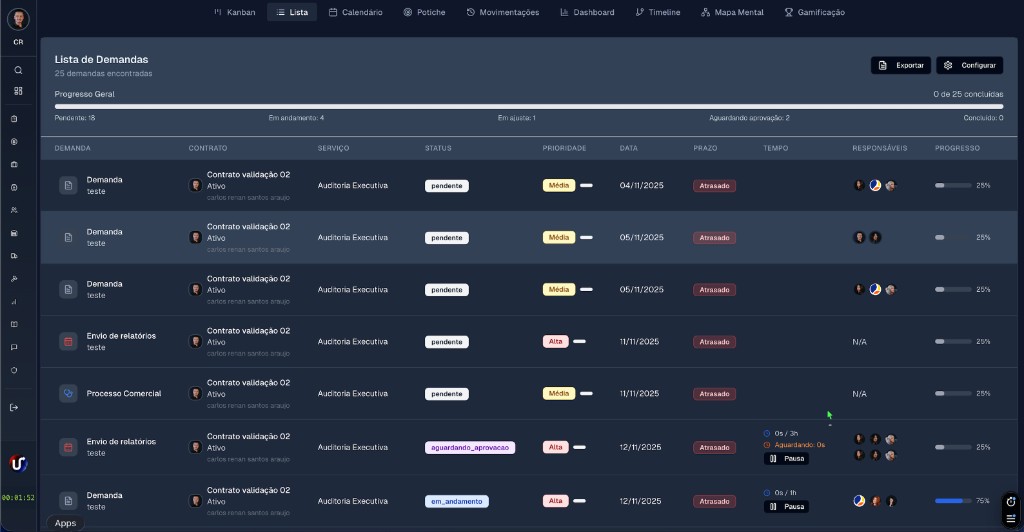Click pendente badge in Processo Comercial row
Image resolution: width=1024 pixels, height=532 pixels.
[447, 394]
